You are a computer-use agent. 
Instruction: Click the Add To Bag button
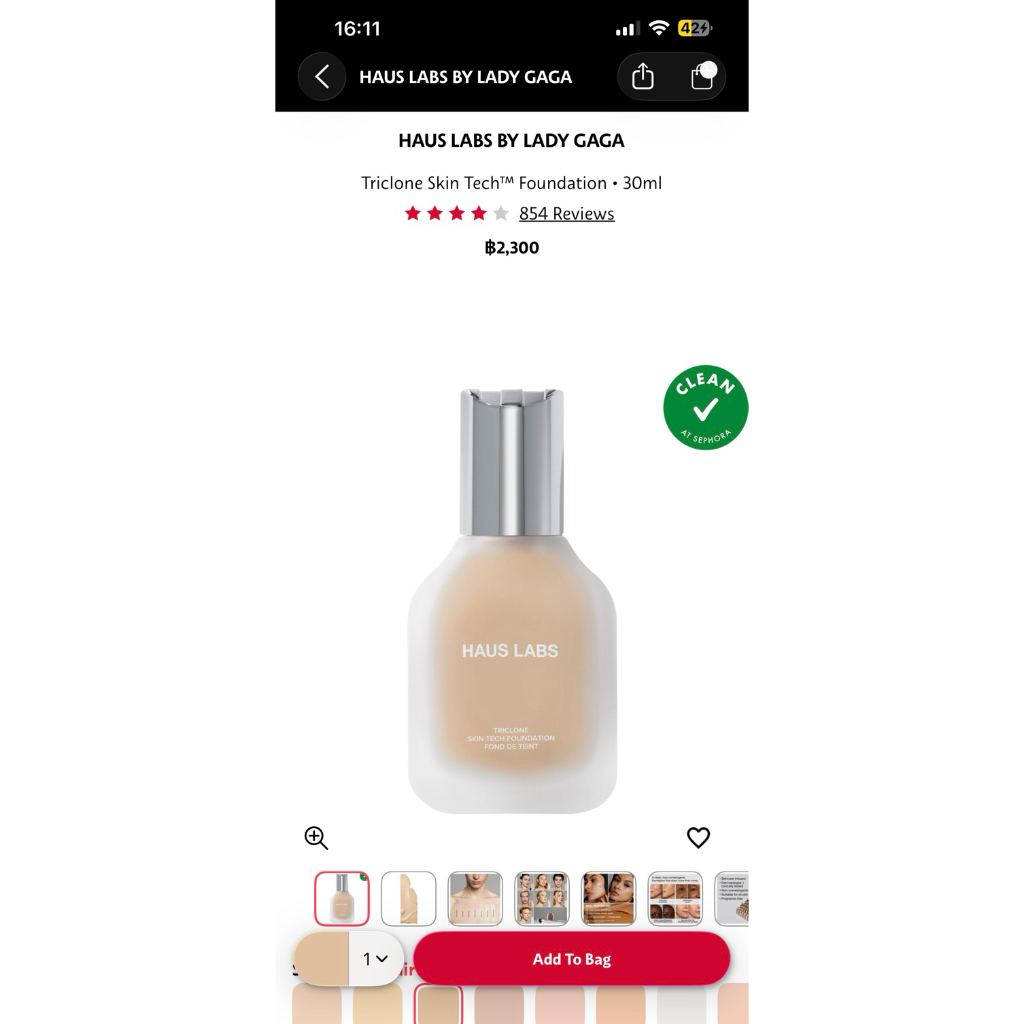pos(571,959)
